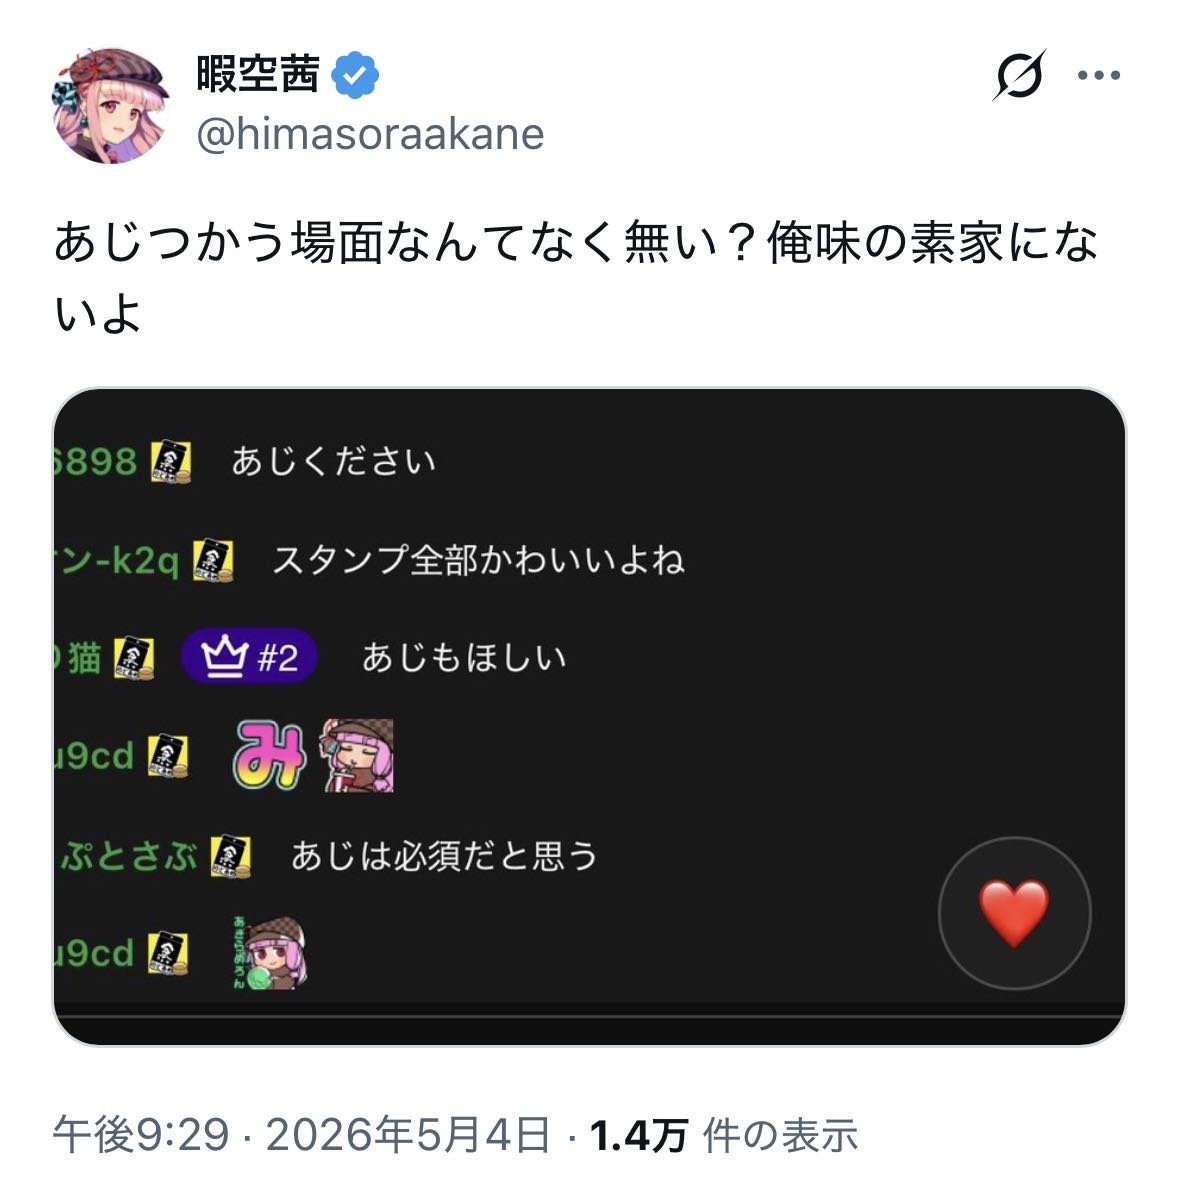Viewport: 1179px width, 1201px height.
Task: Click the badge beside 猫 username
Action: [x=133, y=659]
